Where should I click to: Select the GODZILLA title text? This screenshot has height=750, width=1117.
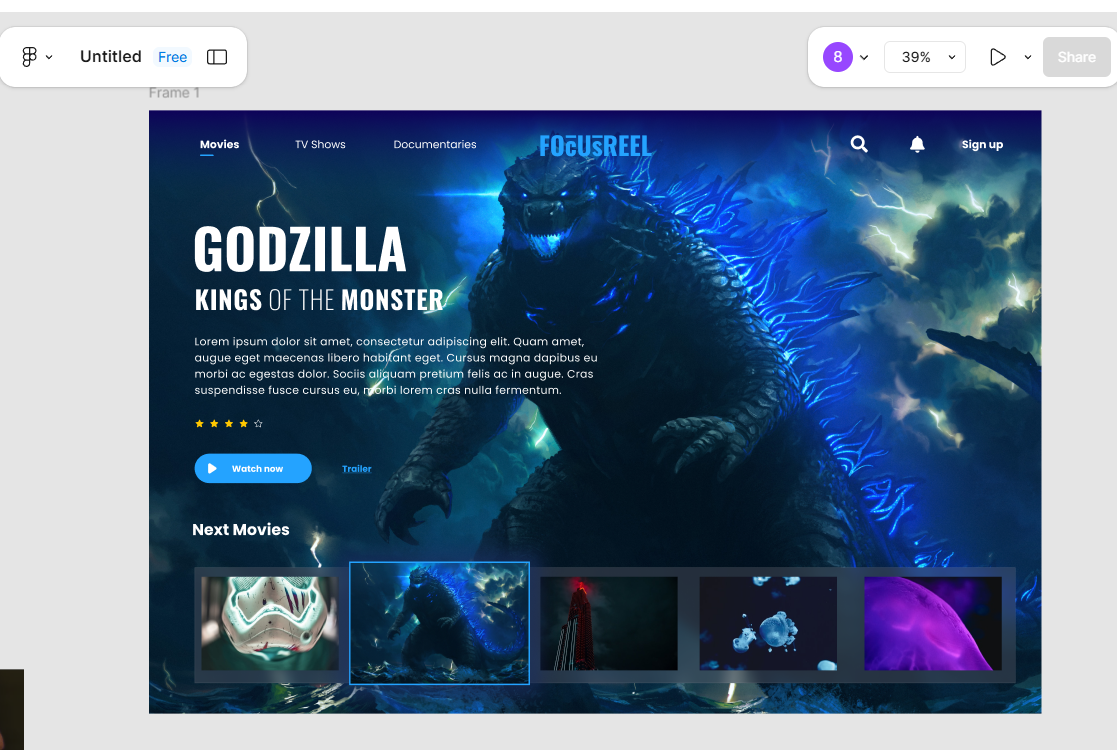[x=300, y=249]
